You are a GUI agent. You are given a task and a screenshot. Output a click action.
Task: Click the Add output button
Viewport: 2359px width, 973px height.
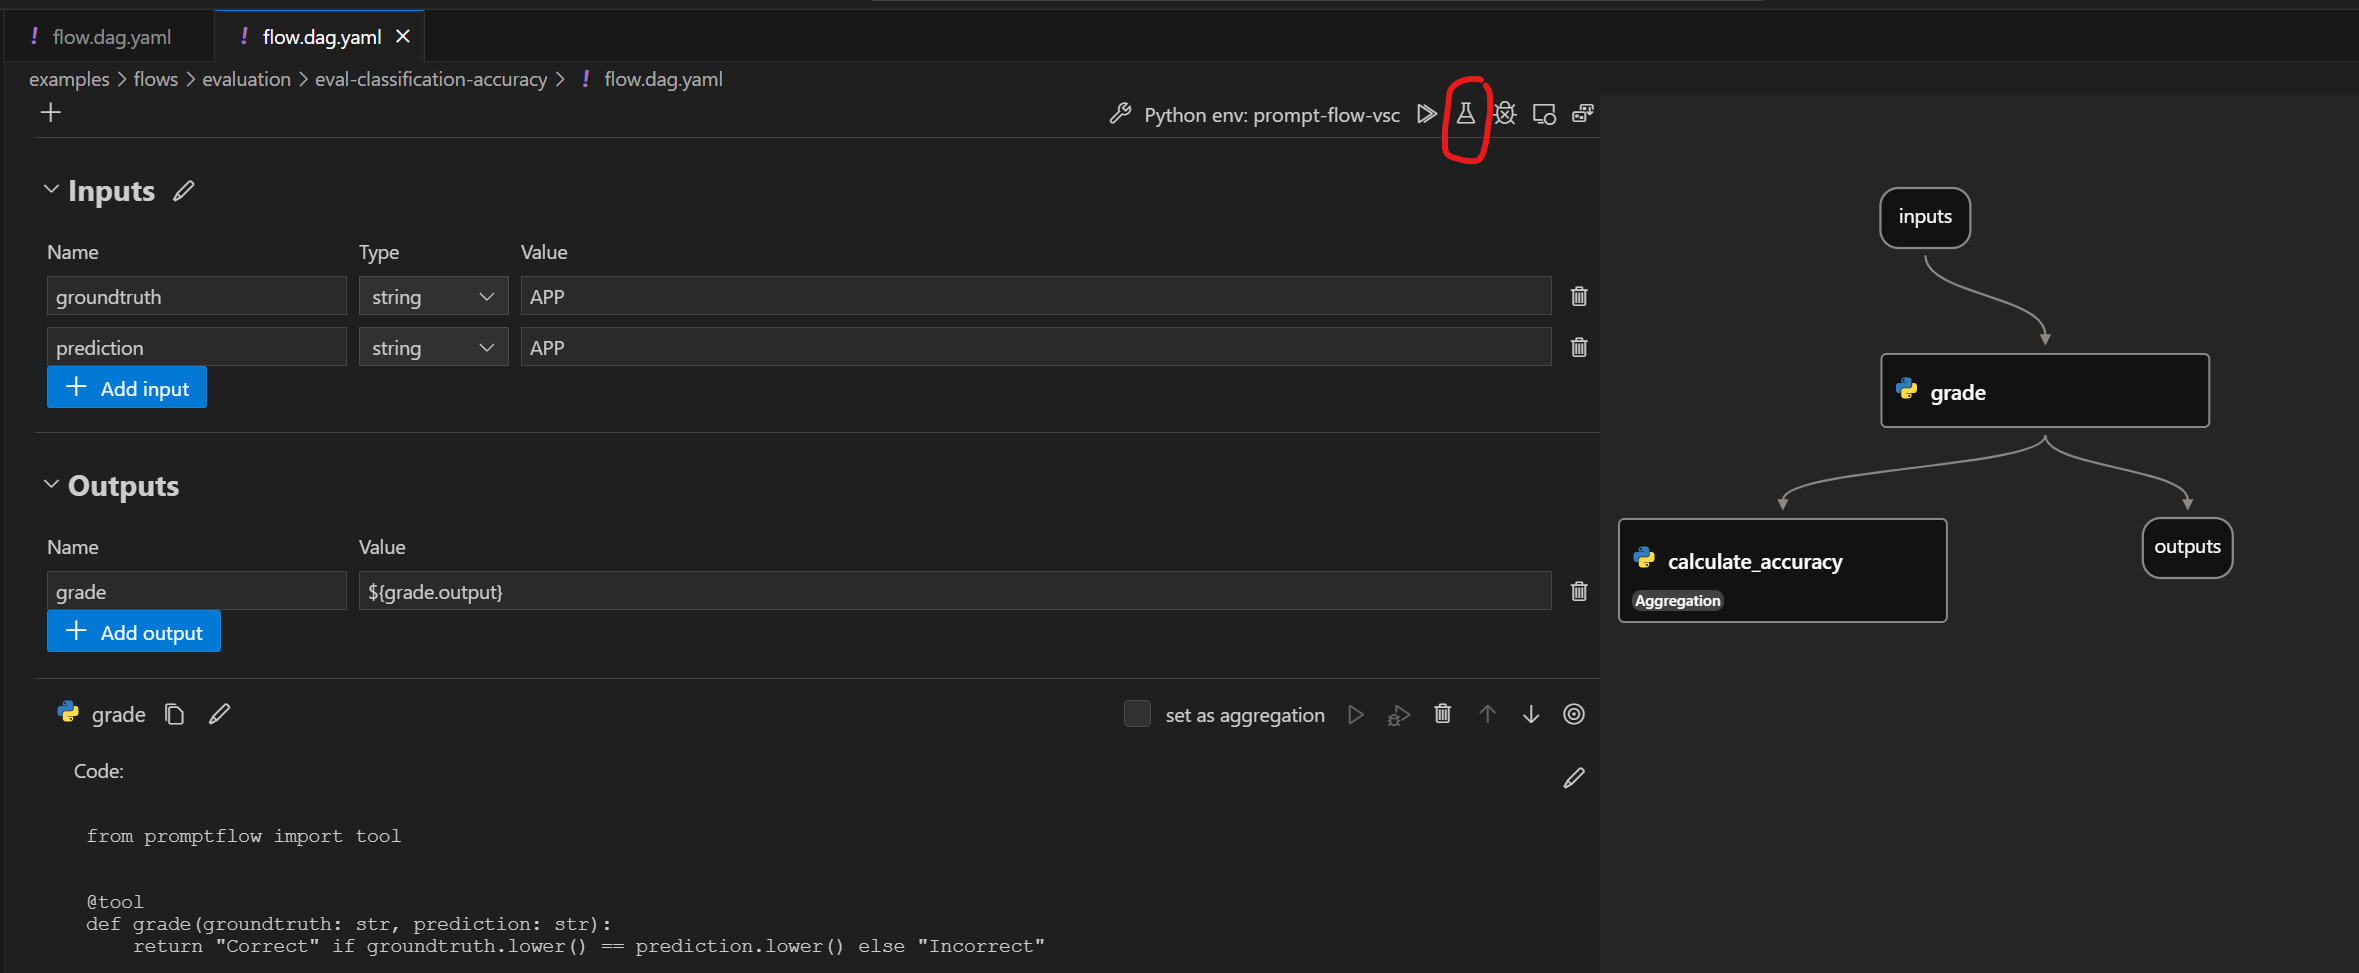pyautogui.click(x=134, y=632)
